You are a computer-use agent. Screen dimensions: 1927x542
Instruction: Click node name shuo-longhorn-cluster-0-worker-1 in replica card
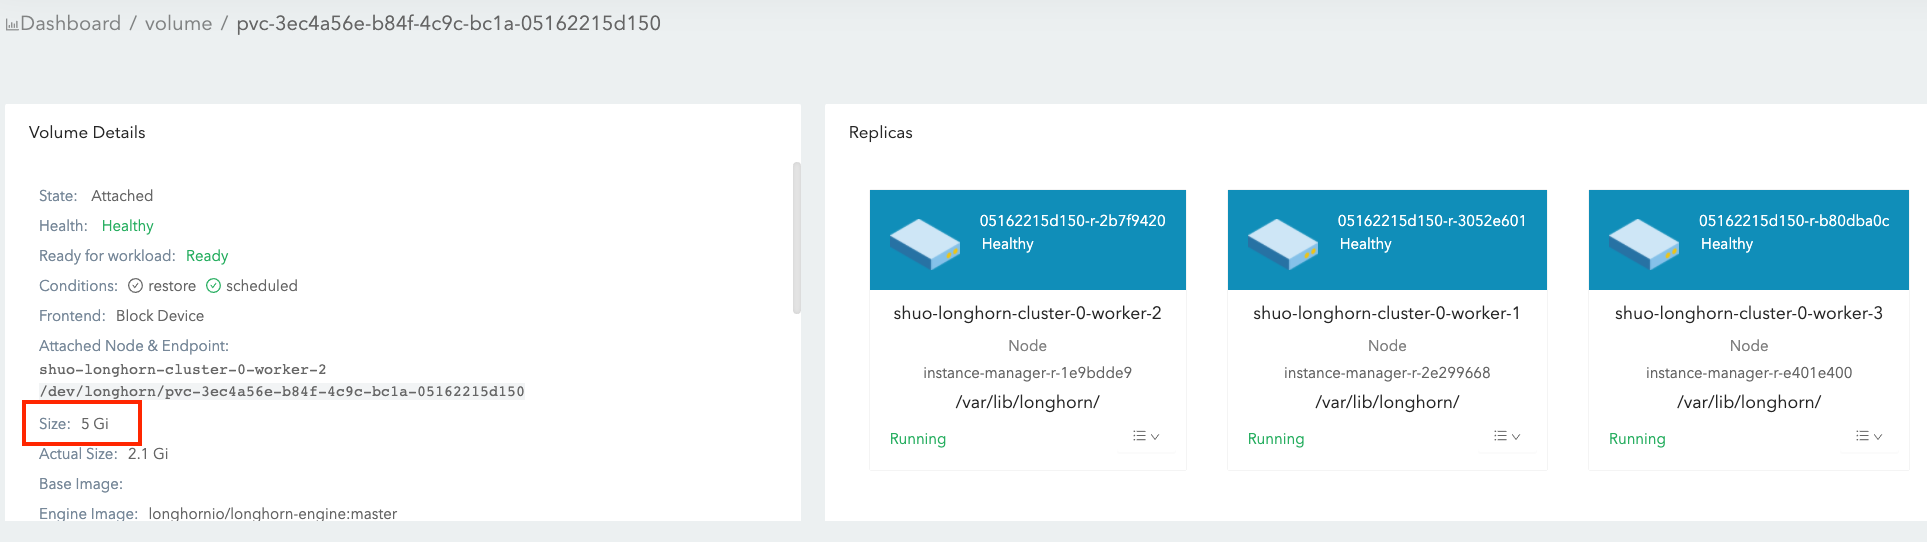coord(1386,313)
